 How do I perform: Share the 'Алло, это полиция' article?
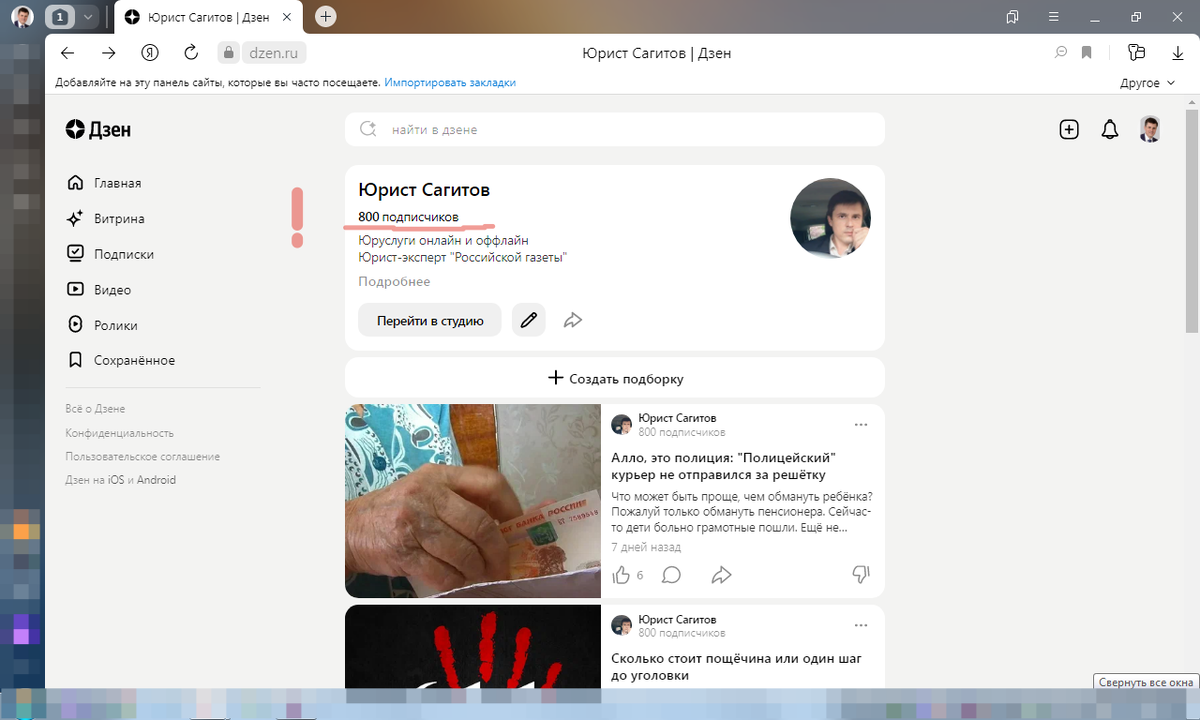click(721, 575)
